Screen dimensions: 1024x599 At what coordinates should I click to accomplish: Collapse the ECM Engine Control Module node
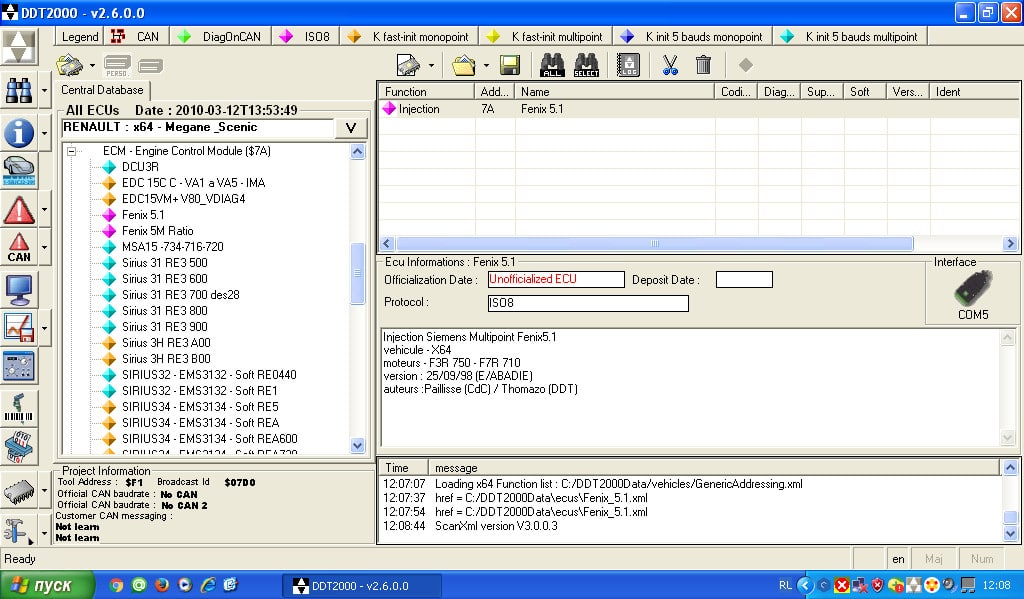click(x=71, y=151)
